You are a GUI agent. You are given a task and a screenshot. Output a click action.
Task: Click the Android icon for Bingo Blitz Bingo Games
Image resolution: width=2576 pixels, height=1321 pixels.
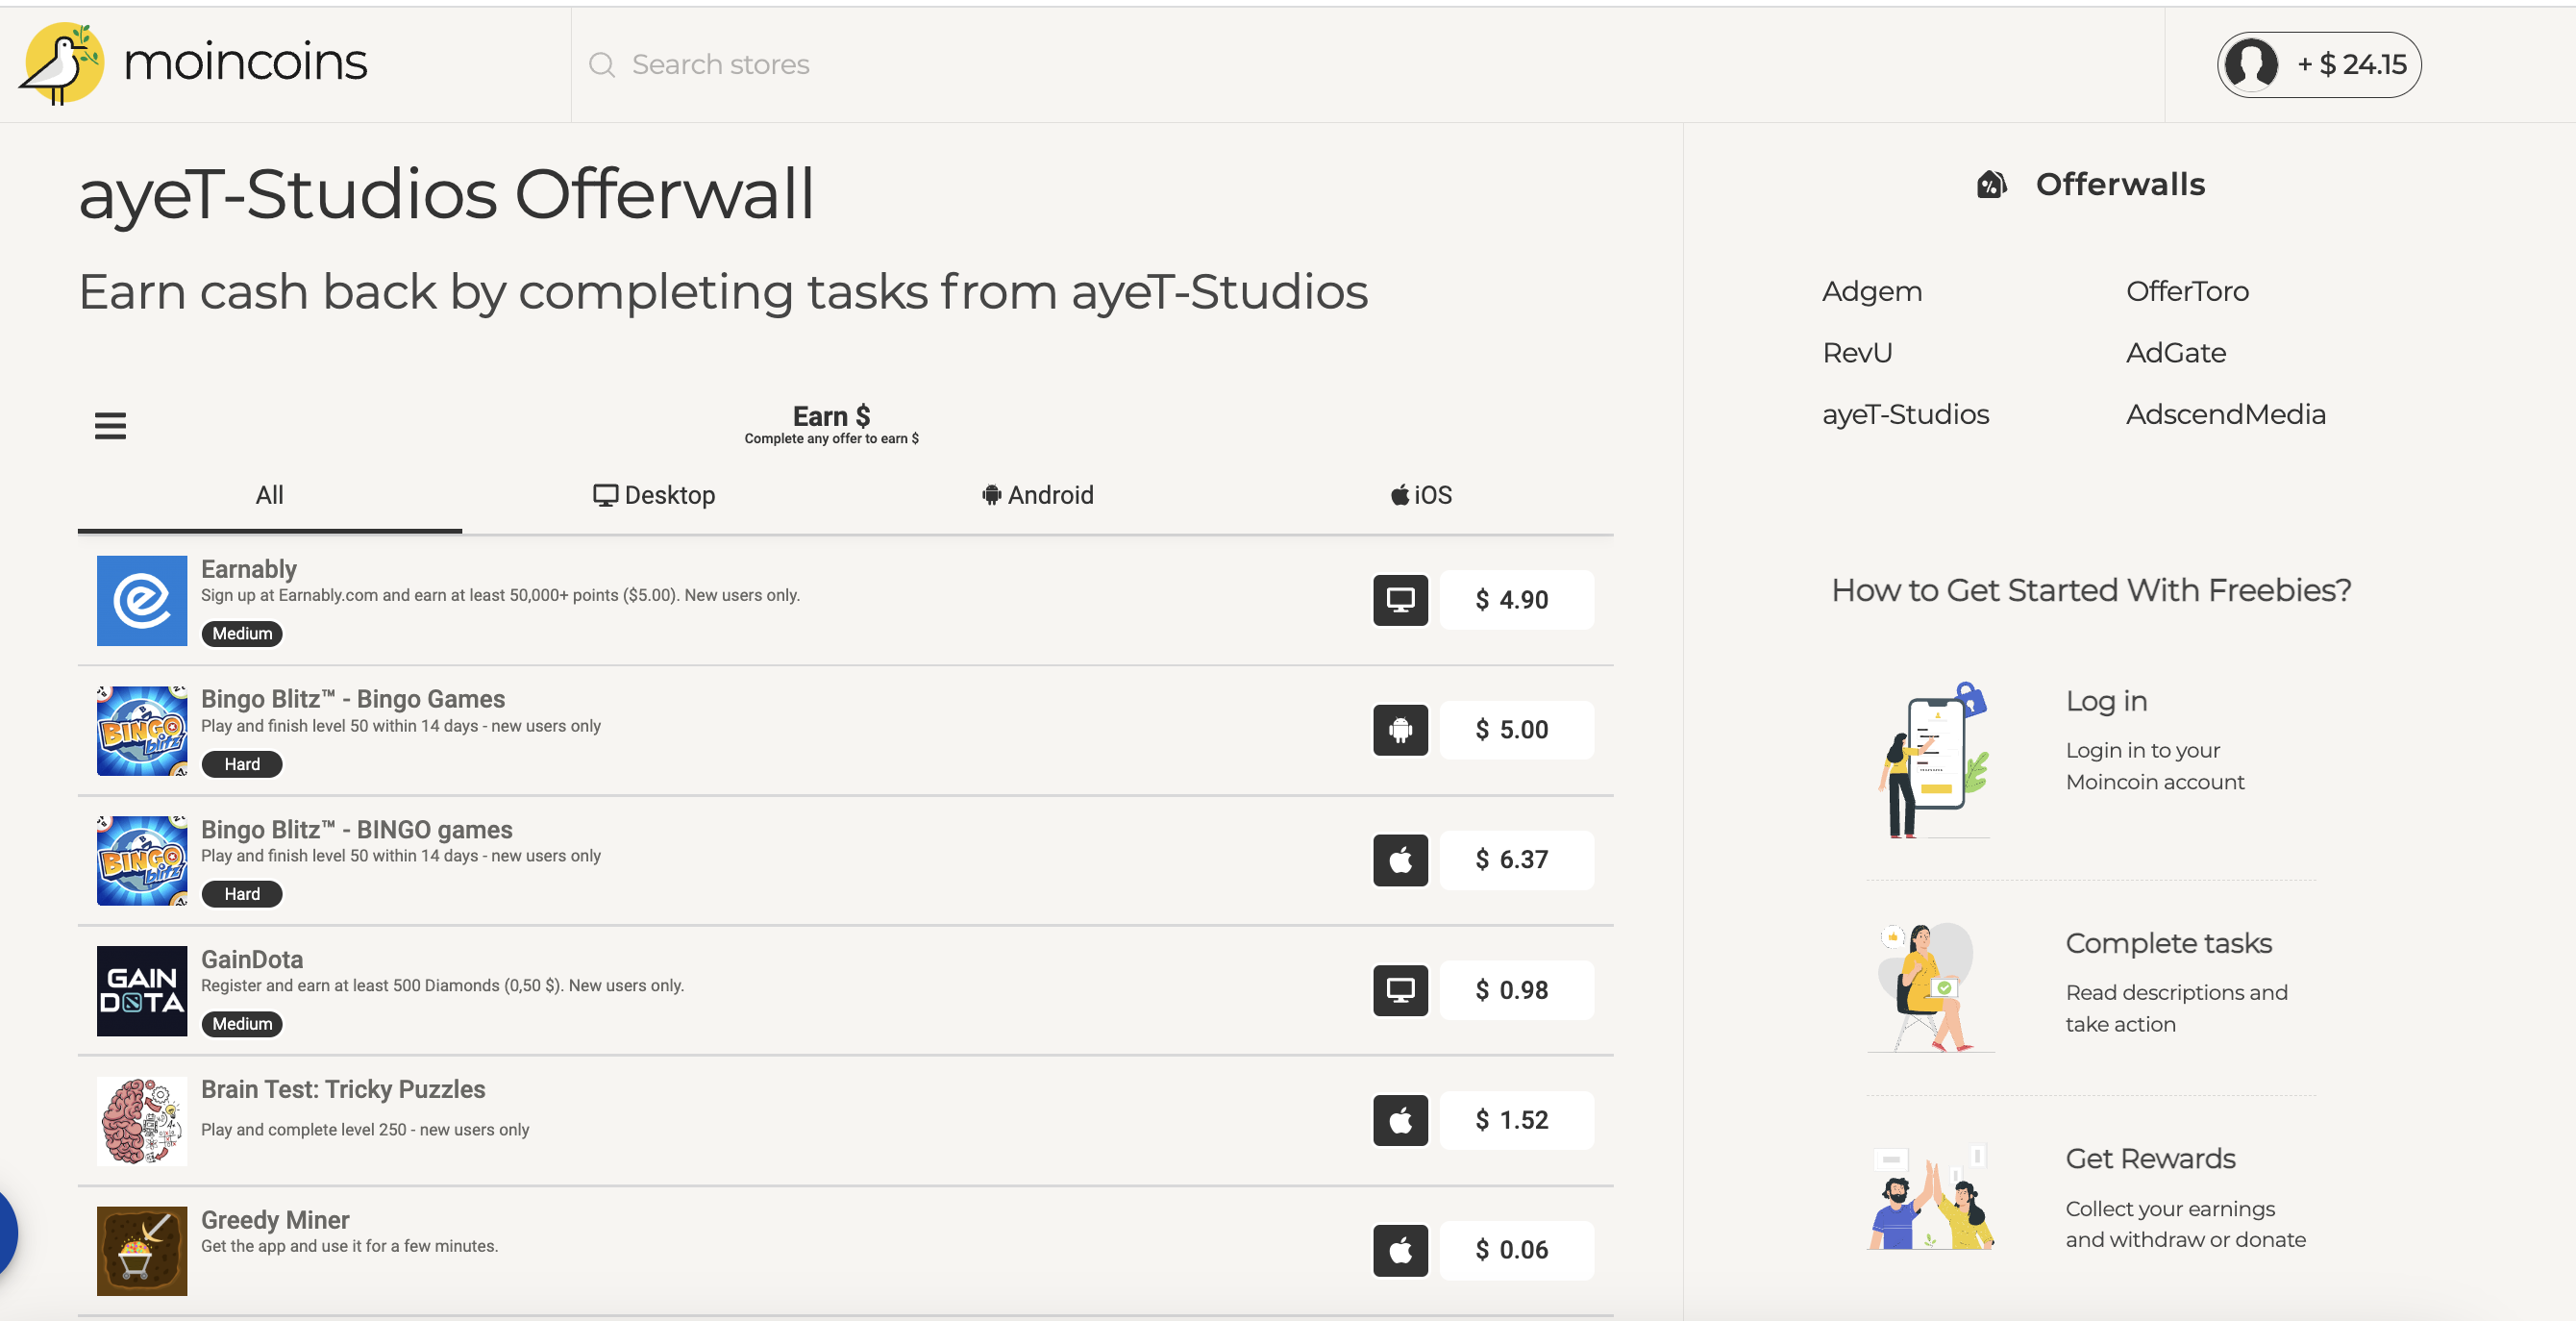pos(1400,730)
